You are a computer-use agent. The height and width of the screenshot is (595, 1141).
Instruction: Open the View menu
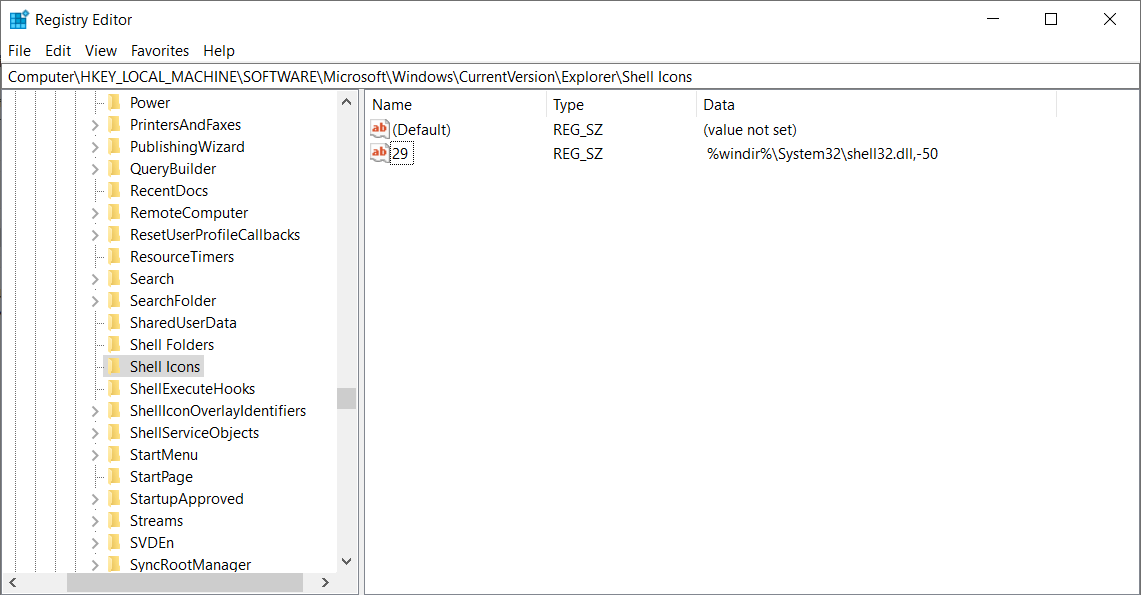click(x=100, y=51)
